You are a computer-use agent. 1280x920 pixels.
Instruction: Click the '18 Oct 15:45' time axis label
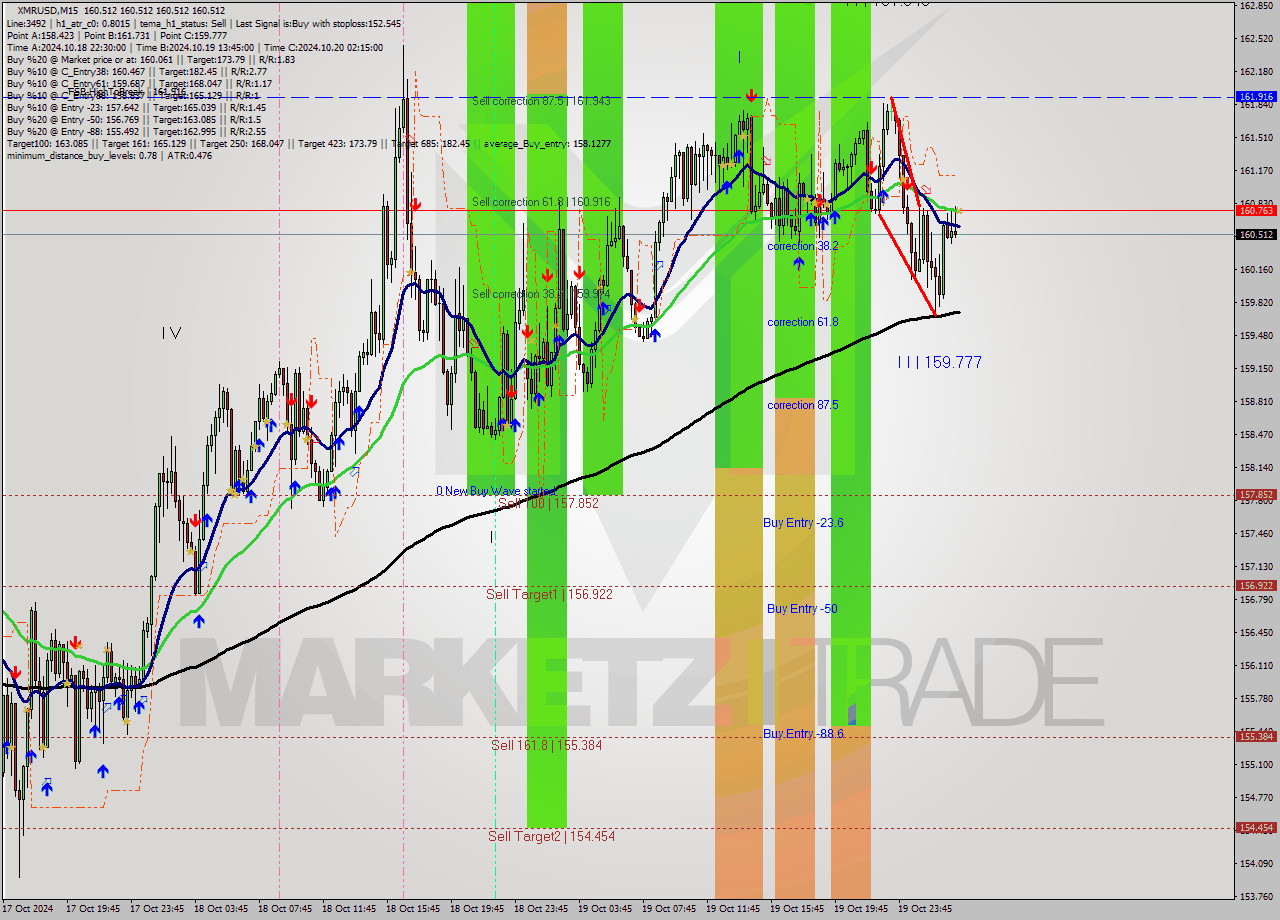[413, 909]
